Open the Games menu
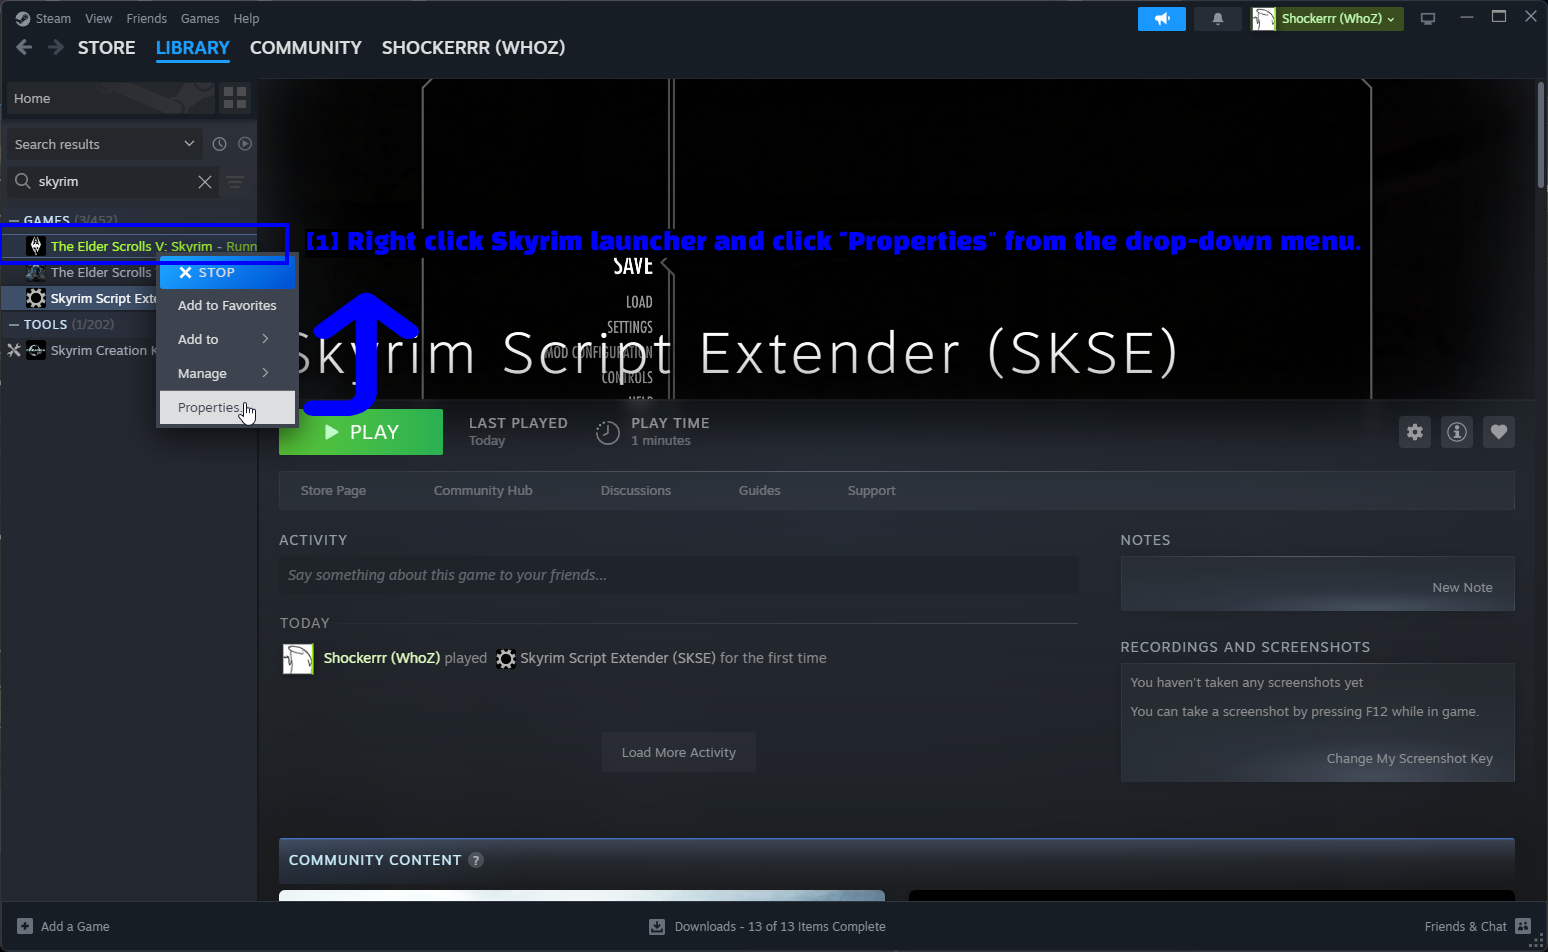This screenshot has height=952, width=1548. pyautogui.click(x=200, y=19)
